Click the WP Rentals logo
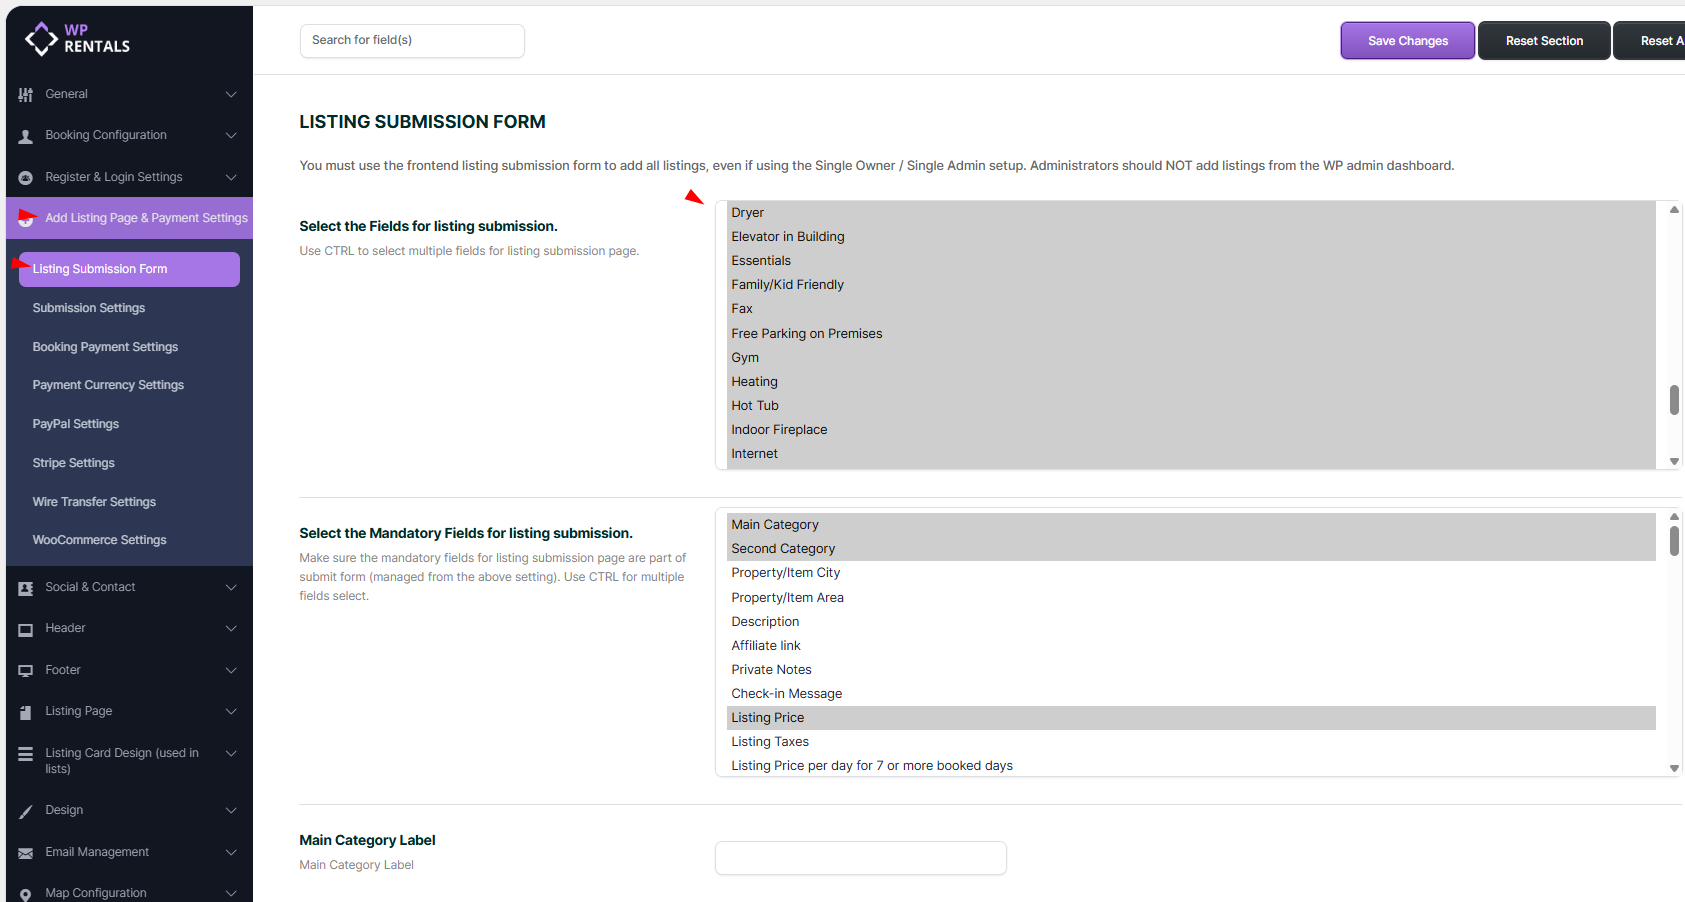The height and width of the screenshot is (902, 1685). point(78,39)
